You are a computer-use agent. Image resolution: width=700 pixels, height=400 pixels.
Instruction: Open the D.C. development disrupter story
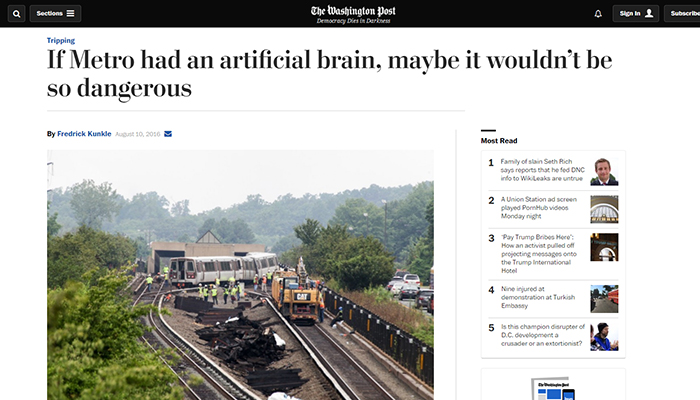(541, 336)
